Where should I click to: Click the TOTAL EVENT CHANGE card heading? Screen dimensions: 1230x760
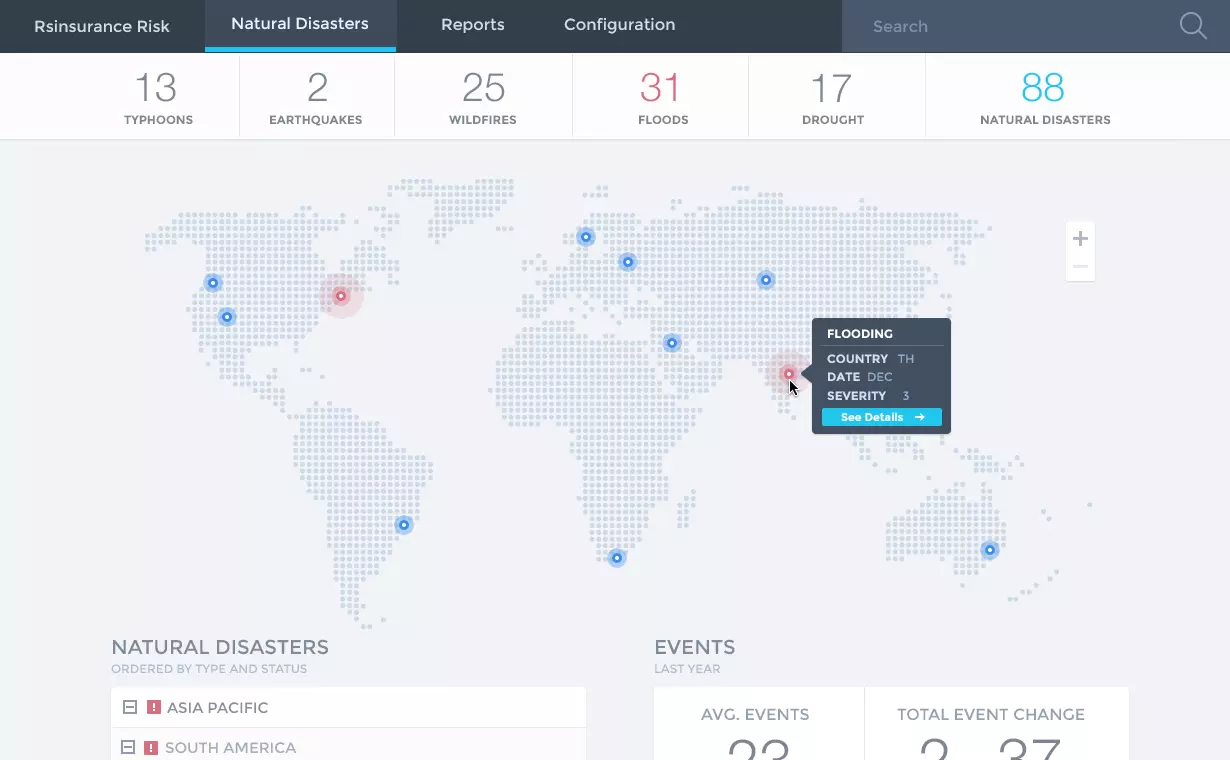coord(991,714)
